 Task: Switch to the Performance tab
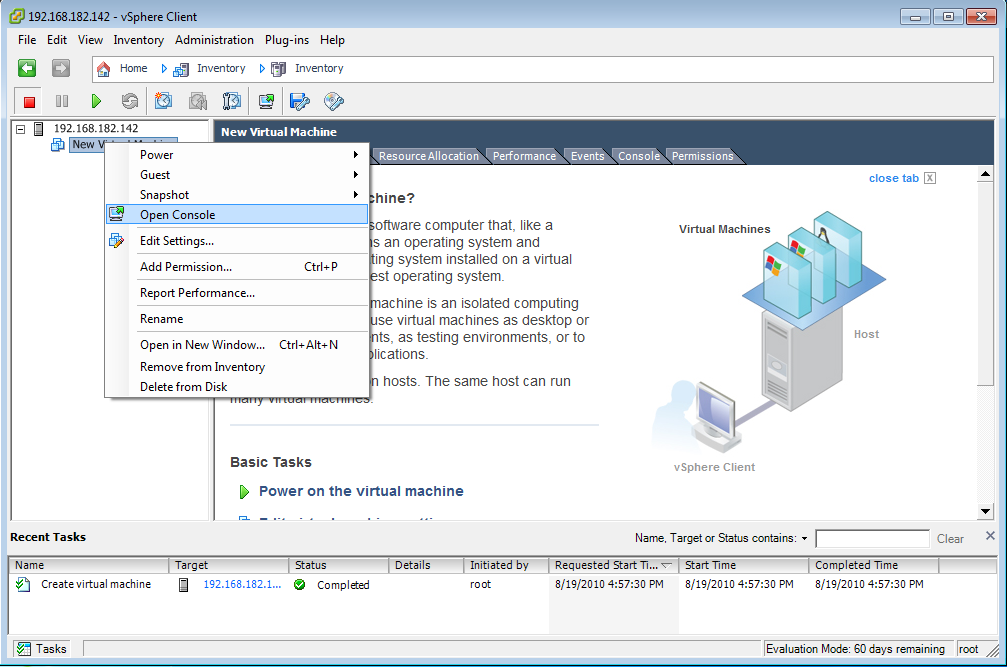524,156
